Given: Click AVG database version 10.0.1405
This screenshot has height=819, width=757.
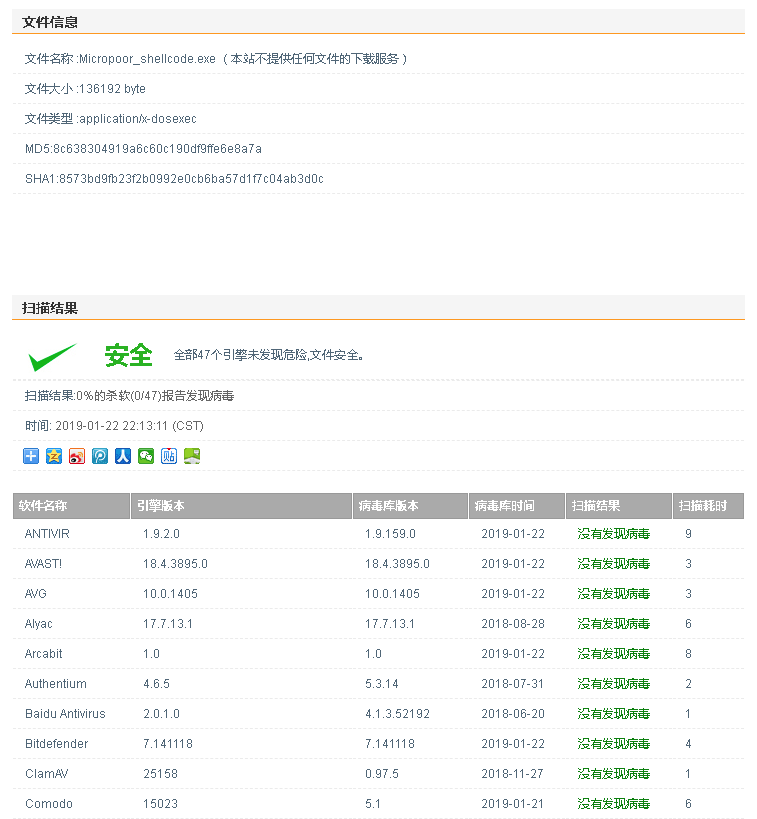Looking at the screenshot, I should (x=392, y=594).
